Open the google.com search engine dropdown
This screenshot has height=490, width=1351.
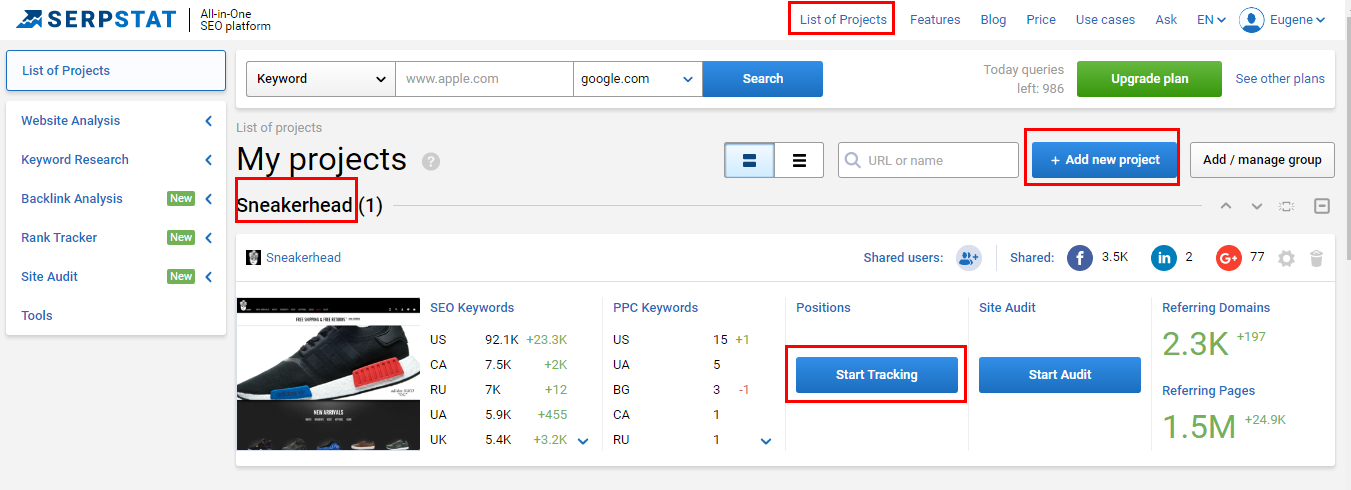638,79
